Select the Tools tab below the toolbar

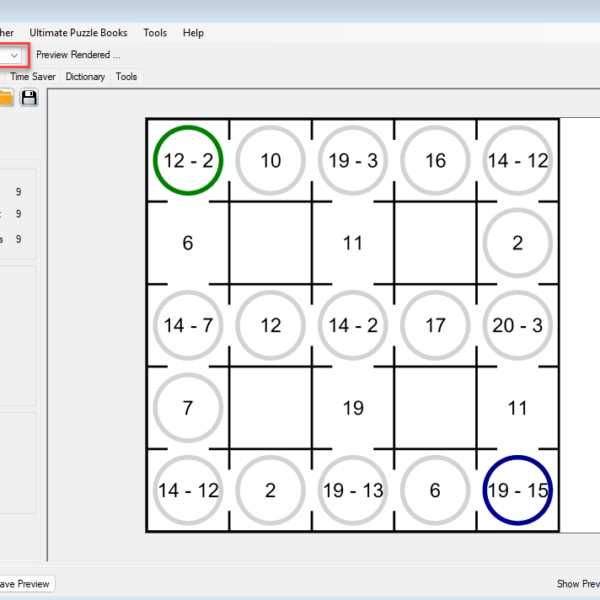127,76
